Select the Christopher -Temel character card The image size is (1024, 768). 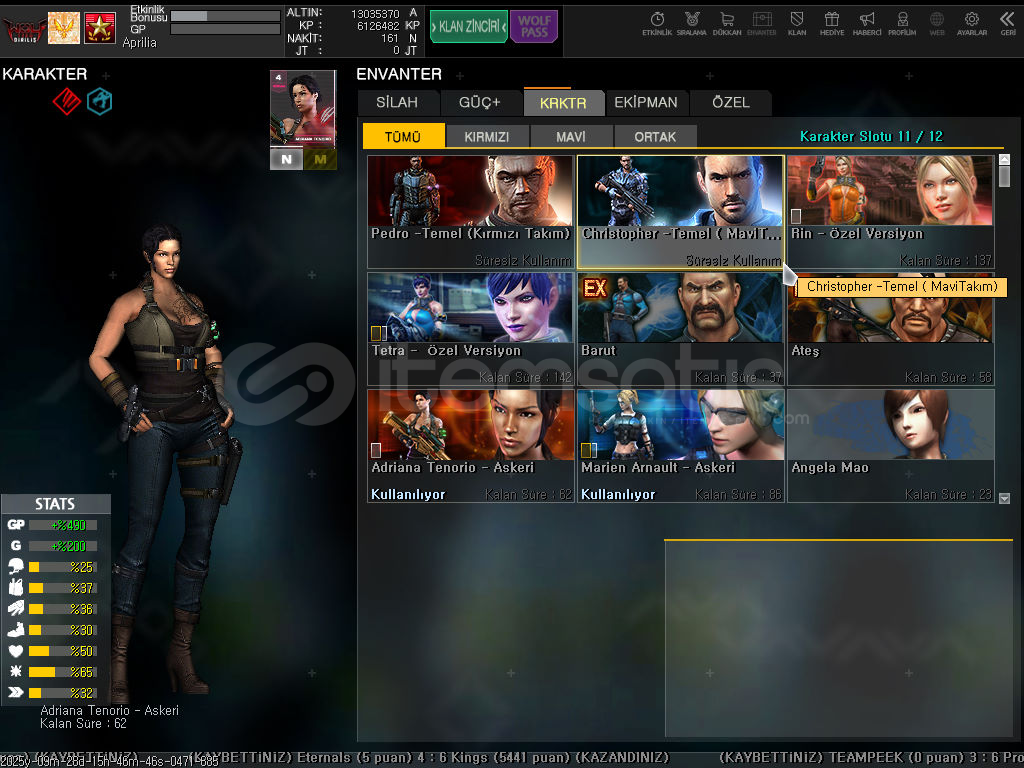(680, 212)
